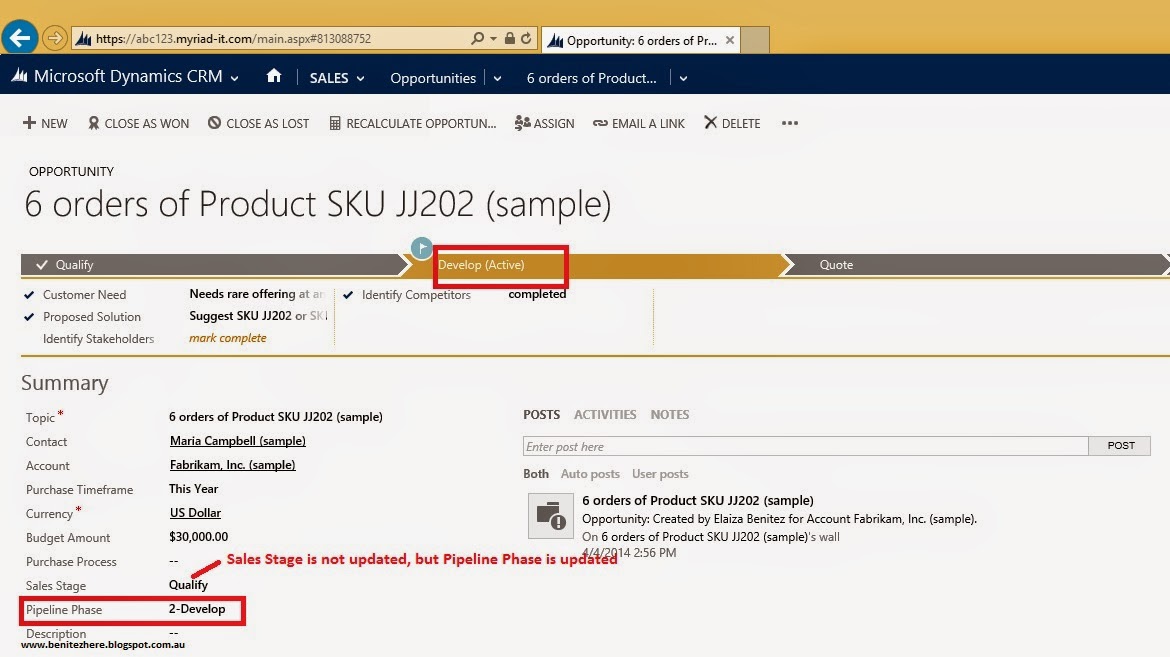Filter posts by User posts

[660, 474]
